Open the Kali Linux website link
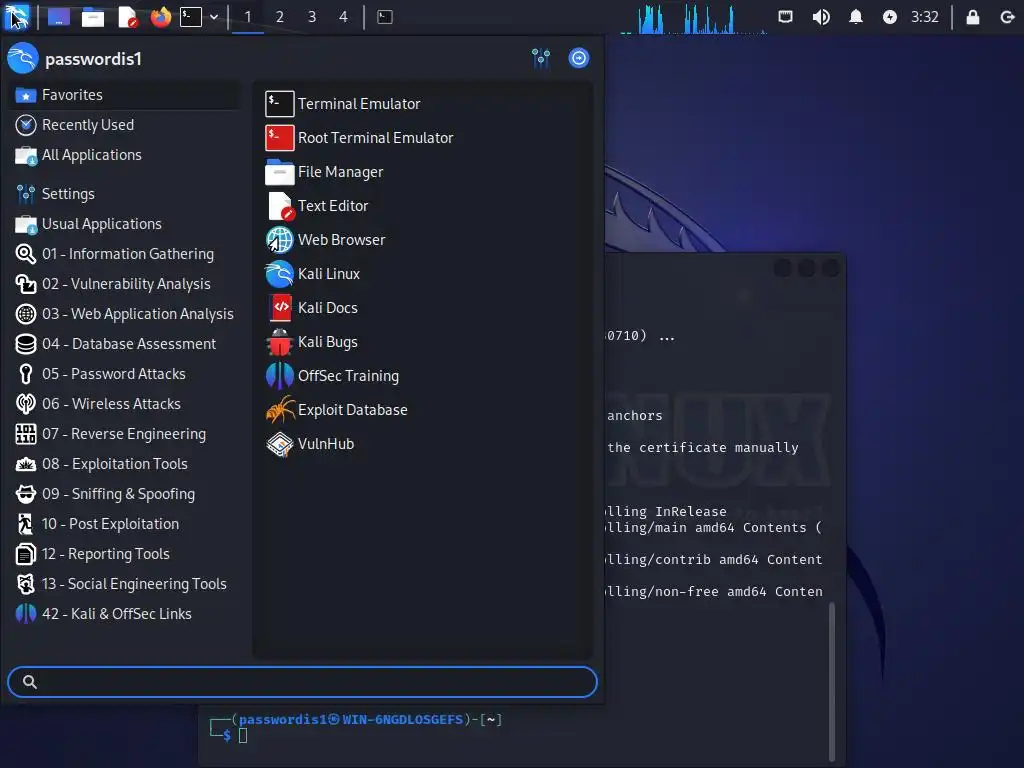Viewport: 1024px width, 768px height. point(423,274)
